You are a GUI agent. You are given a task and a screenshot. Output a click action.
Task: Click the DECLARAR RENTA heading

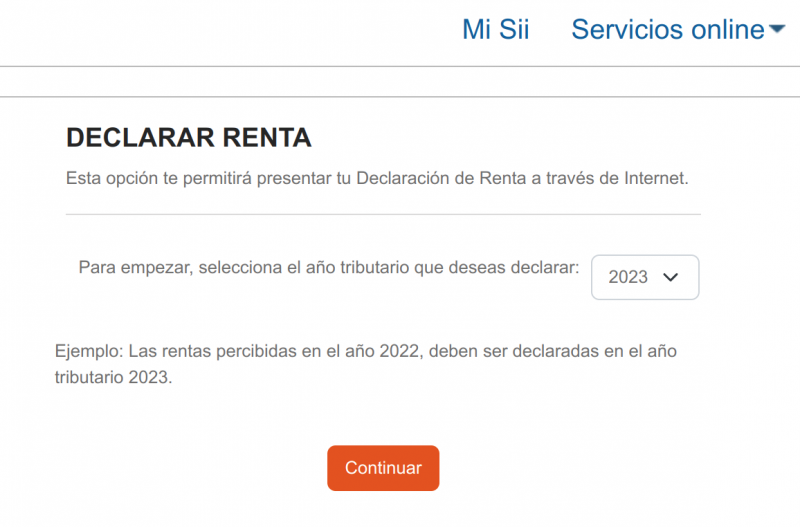pos(189,138)
